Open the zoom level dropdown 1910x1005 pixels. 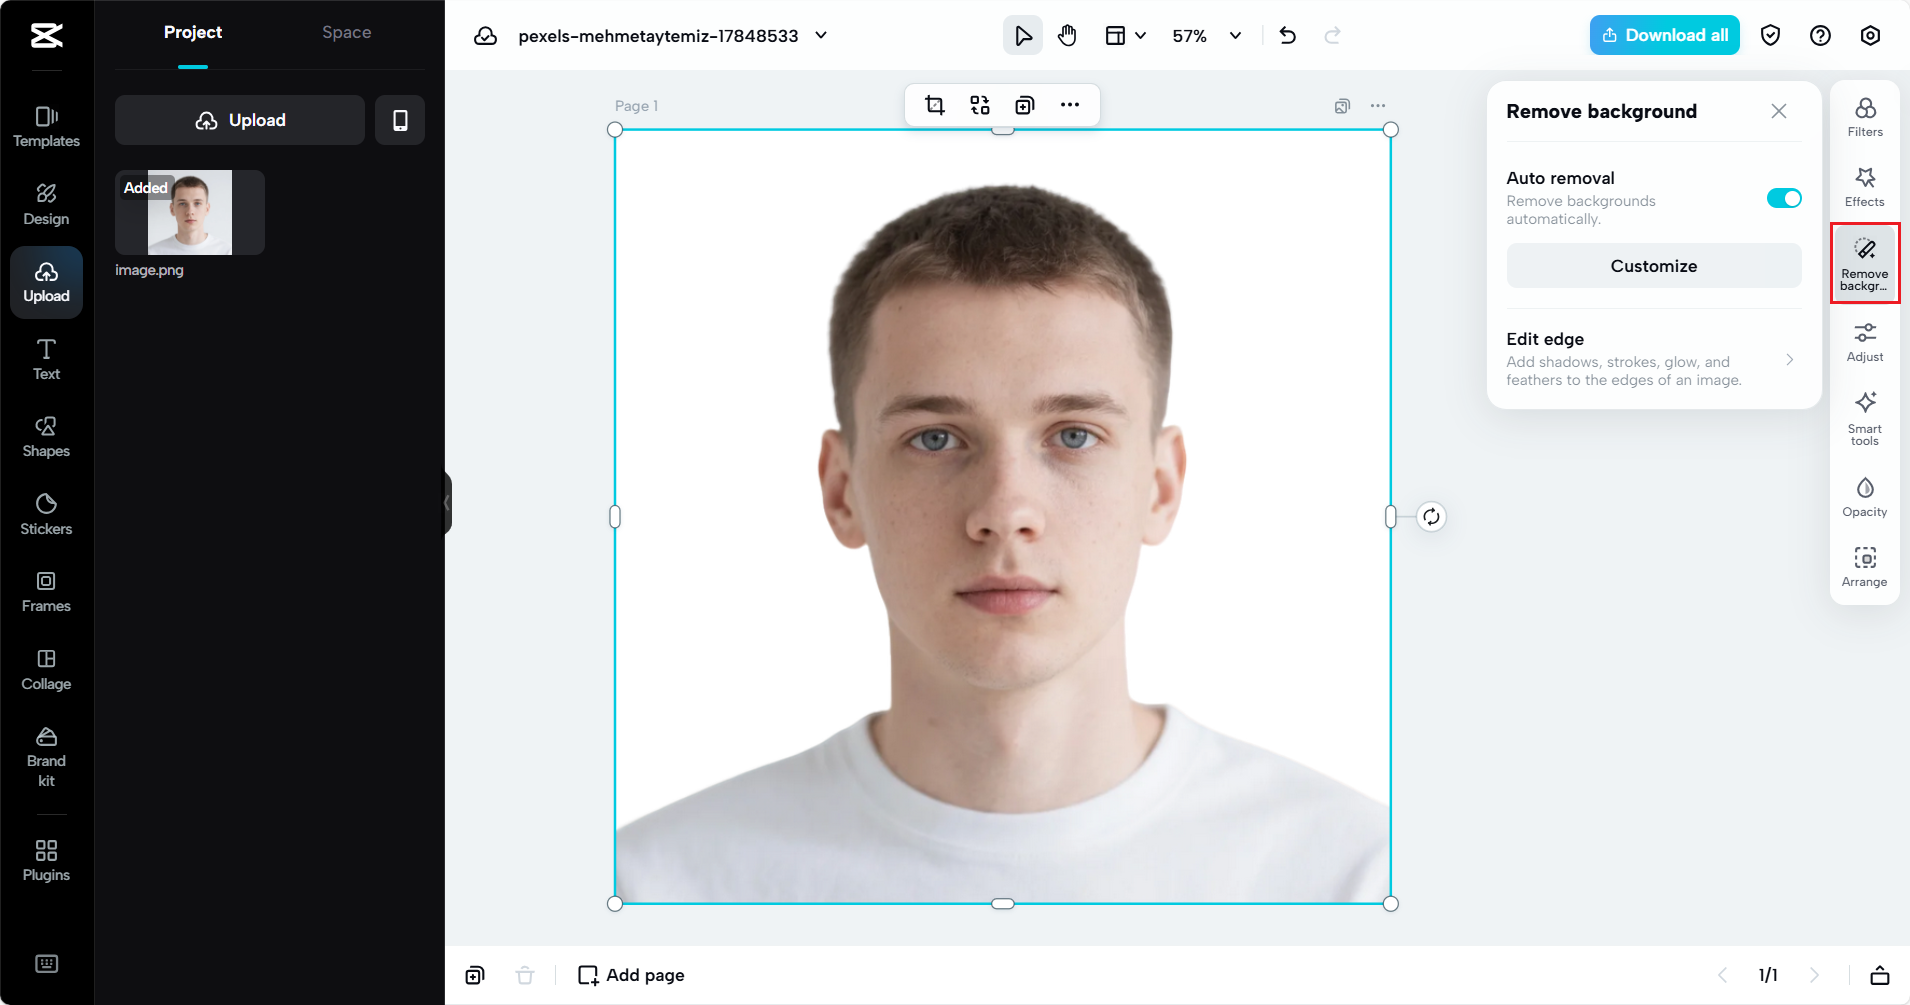tap(1236, 36)
